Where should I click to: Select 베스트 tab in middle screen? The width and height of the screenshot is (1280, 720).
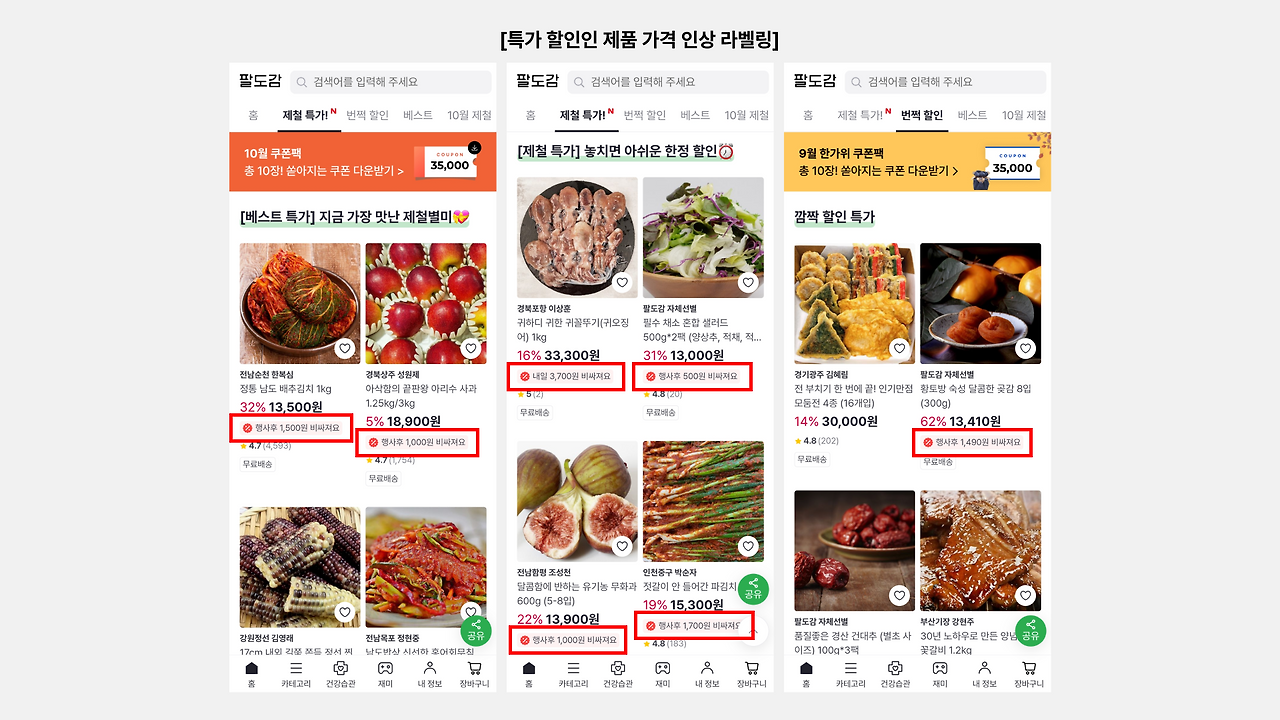695,115
